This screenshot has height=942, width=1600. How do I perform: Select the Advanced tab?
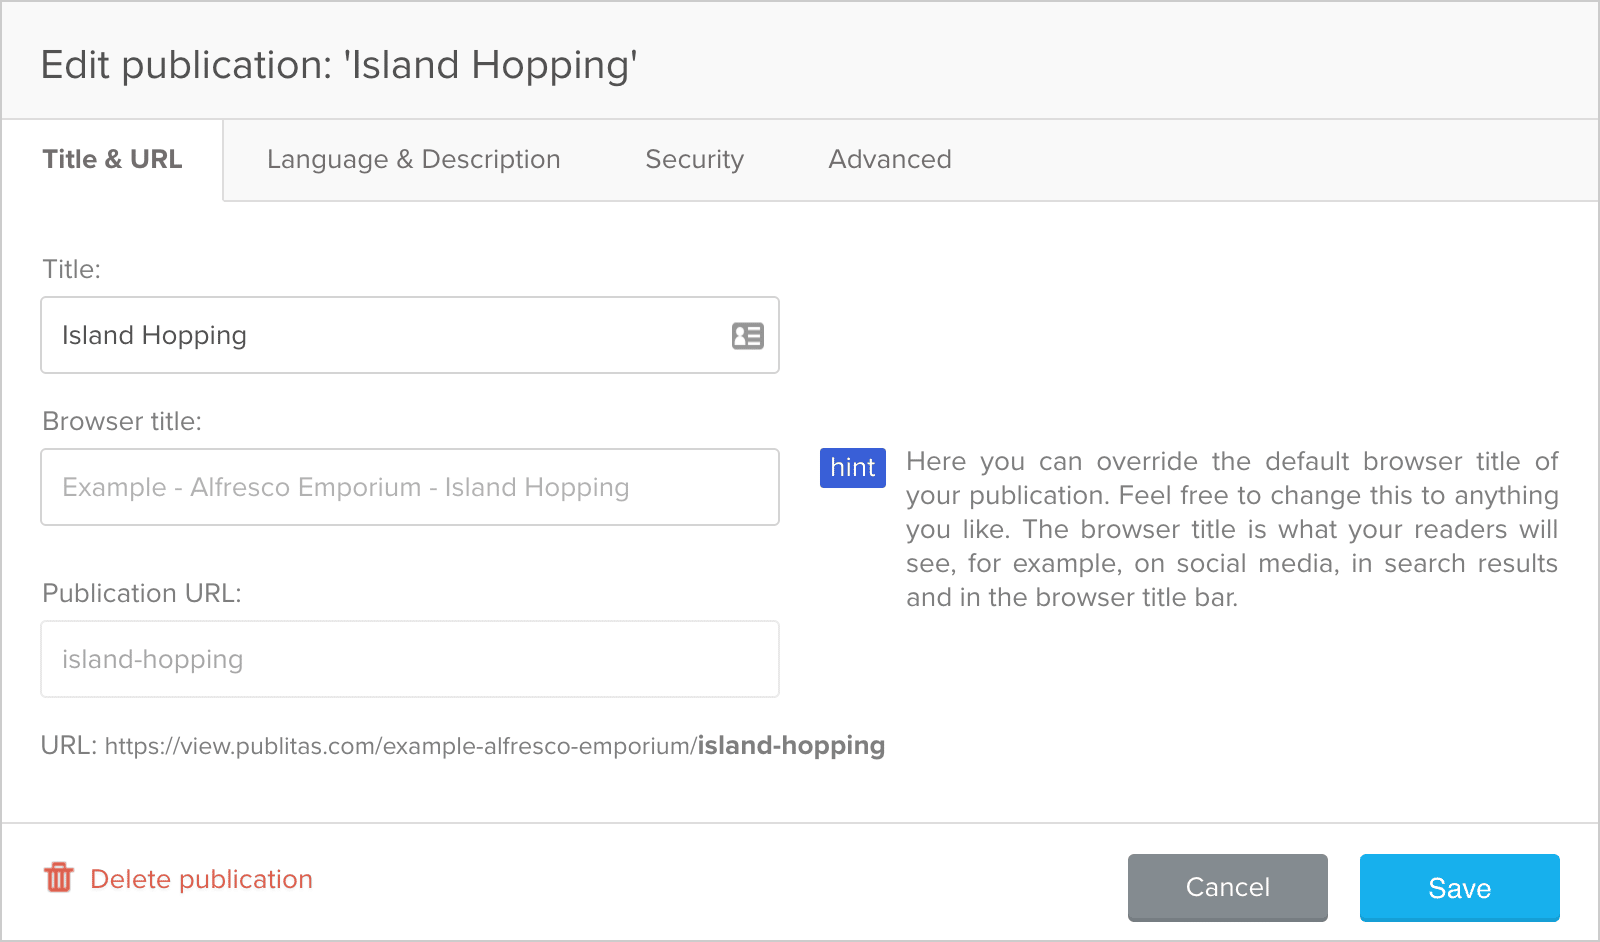coord(889,159)
